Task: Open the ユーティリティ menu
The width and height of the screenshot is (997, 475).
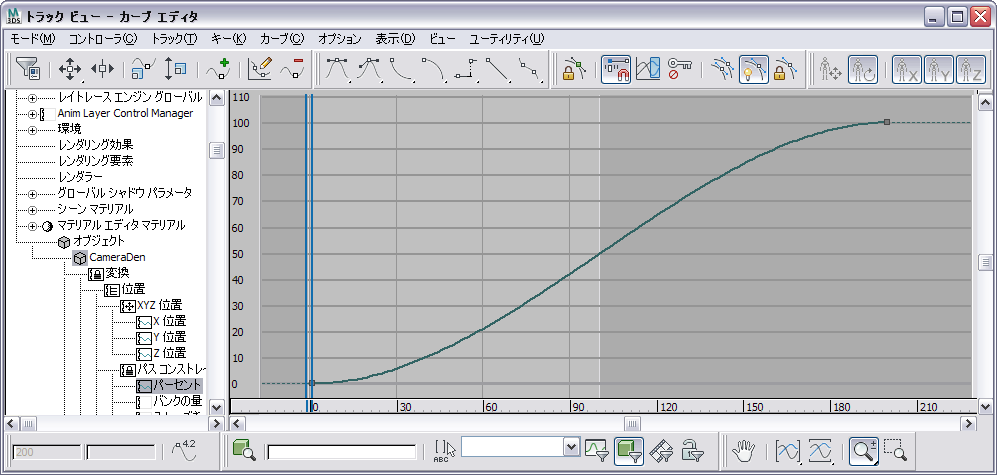Action: (506, 39)
